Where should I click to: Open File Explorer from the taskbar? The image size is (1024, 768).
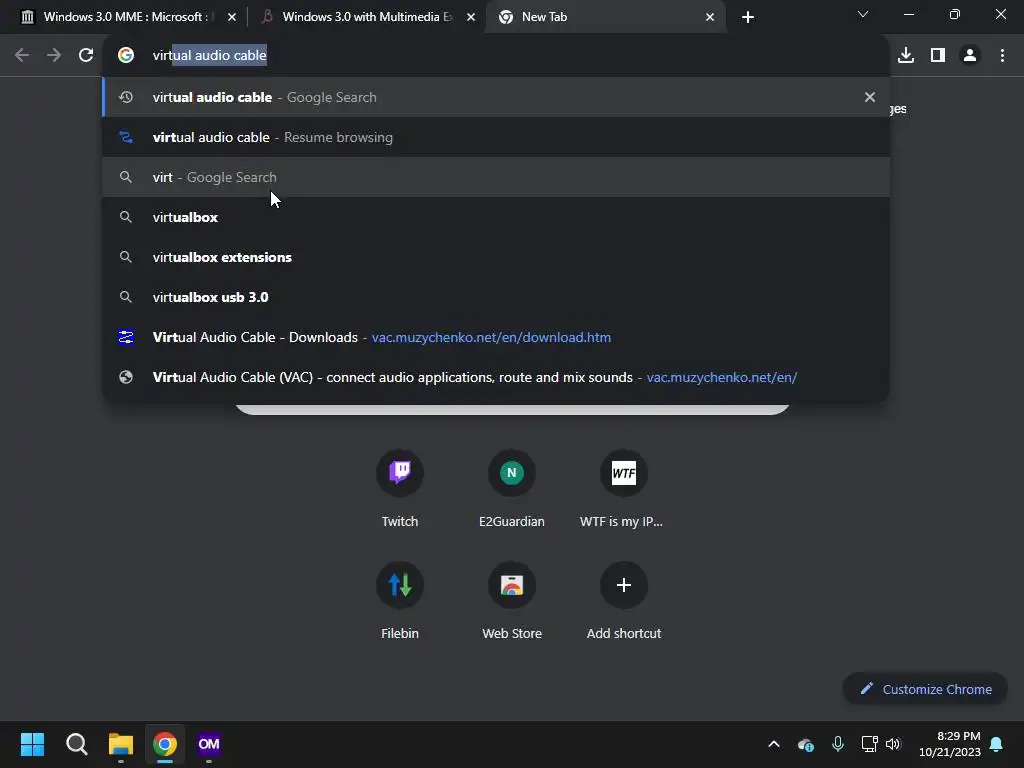121,744
